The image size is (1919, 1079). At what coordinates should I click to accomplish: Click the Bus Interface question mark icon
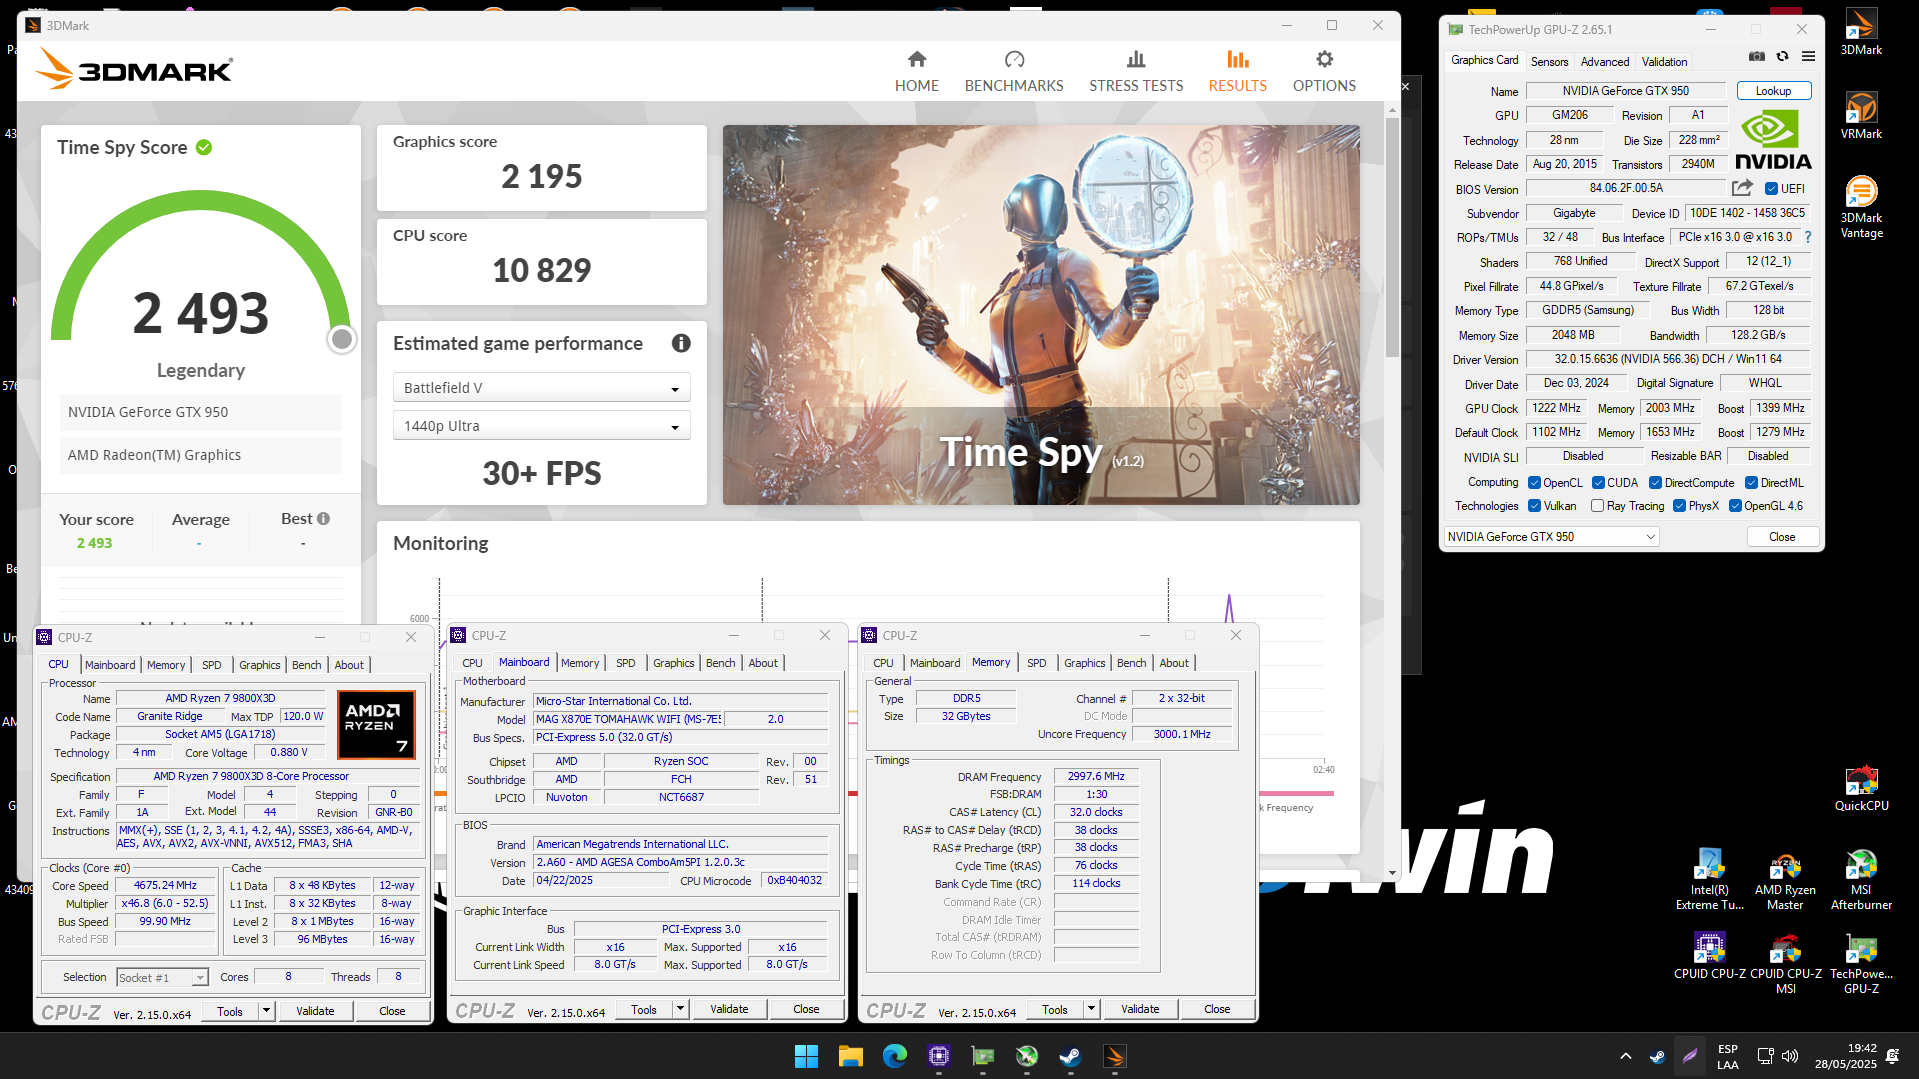click(1808, 237)
